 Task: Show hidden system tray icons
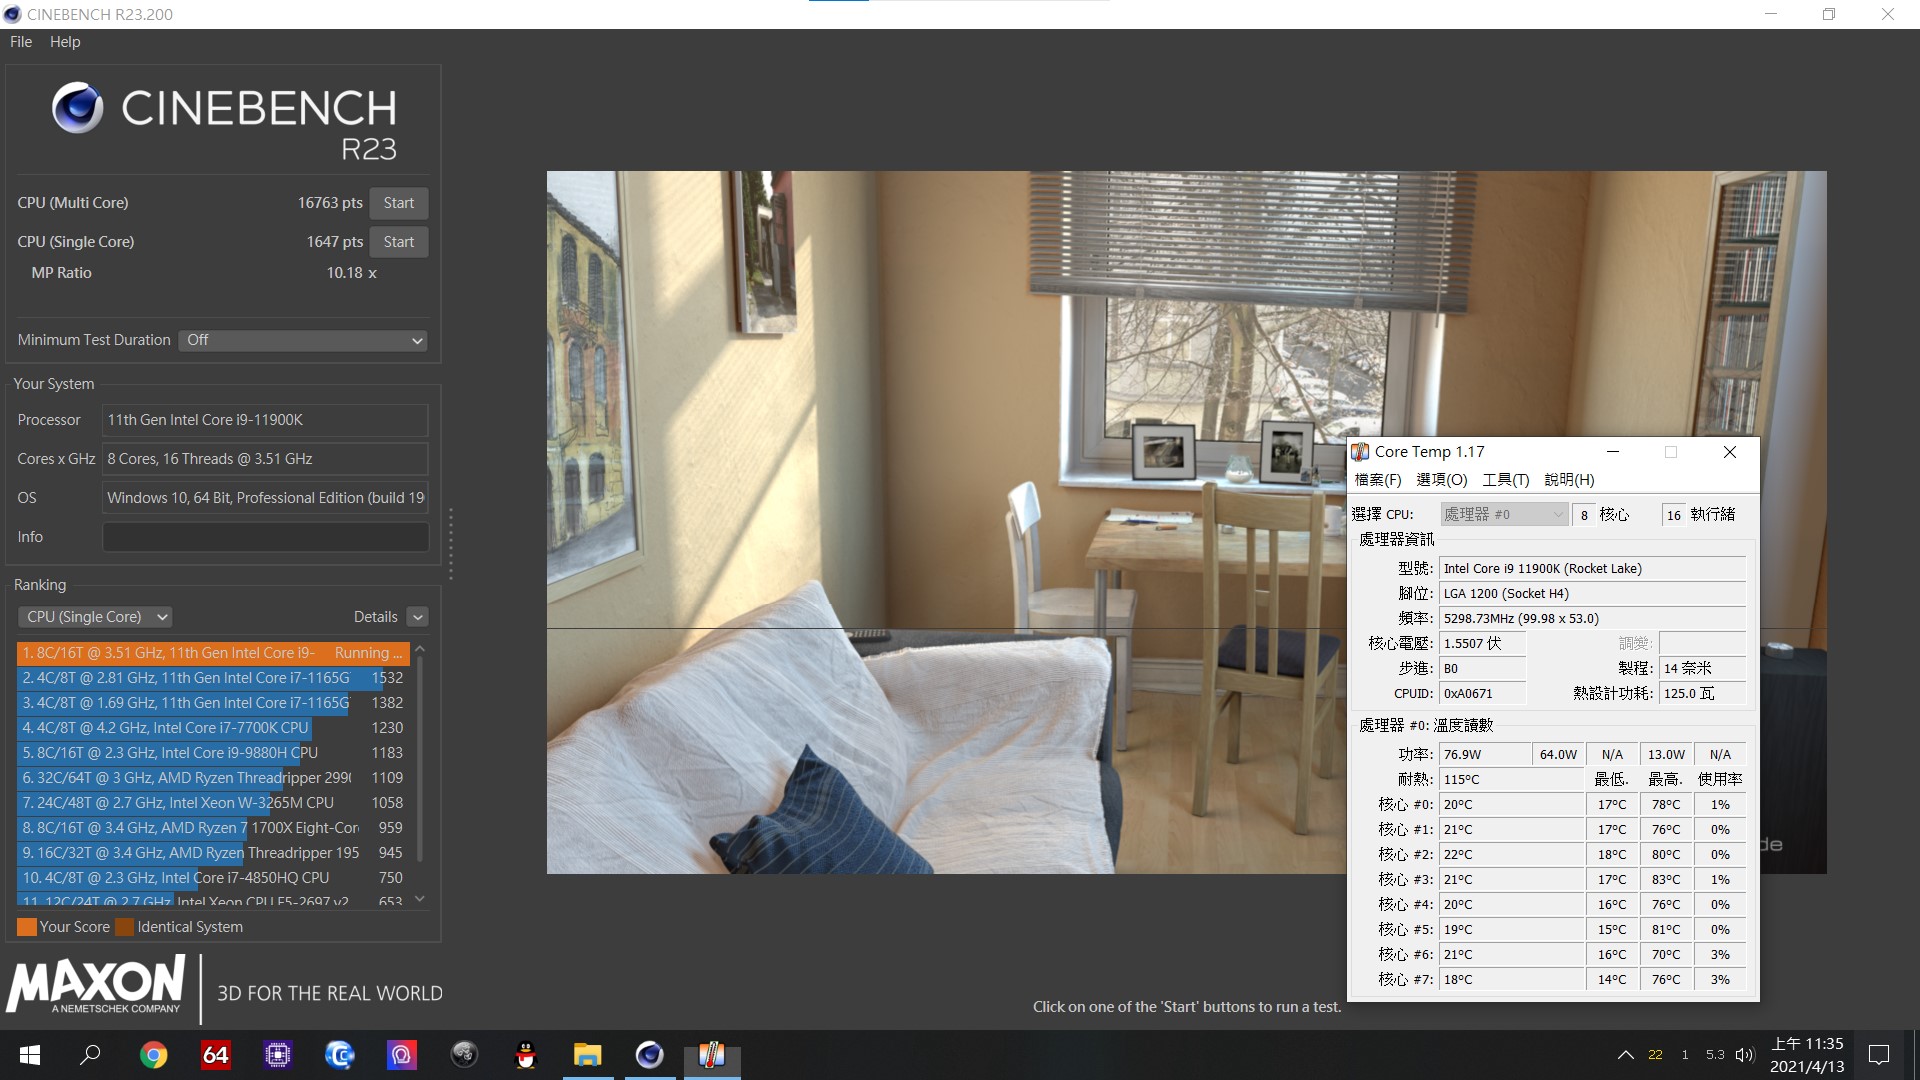point(1626,1055)
